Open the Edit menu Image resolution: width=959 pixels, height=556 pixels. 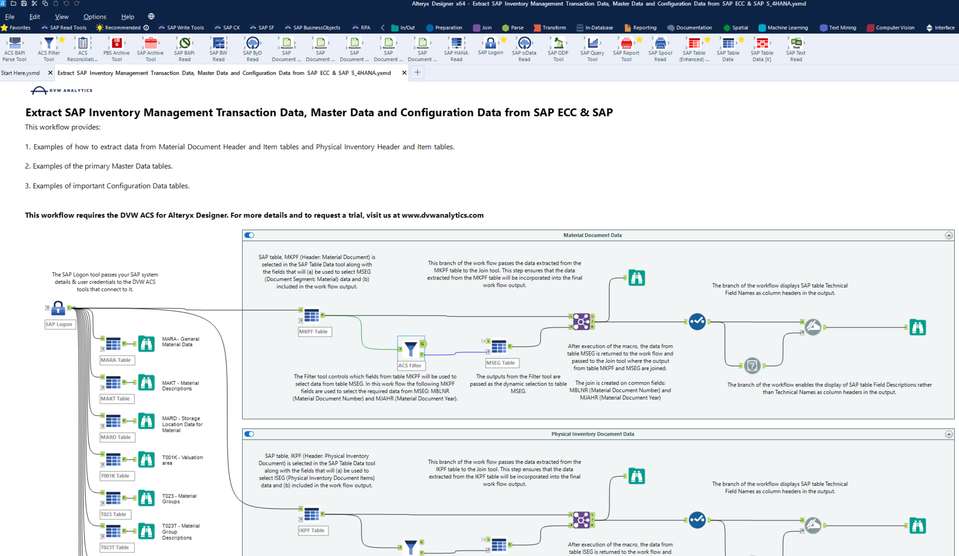(35, 17)
